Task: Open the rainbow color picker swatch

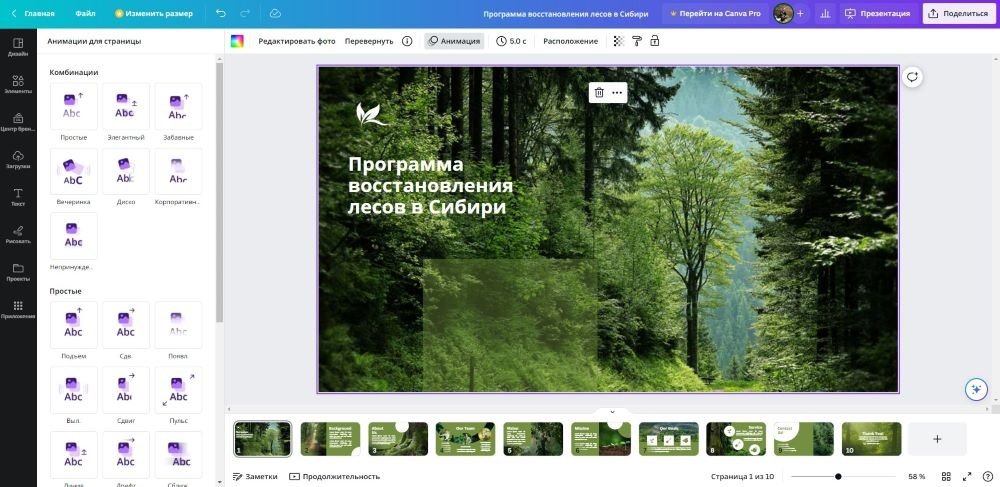Action: point(237,41)
